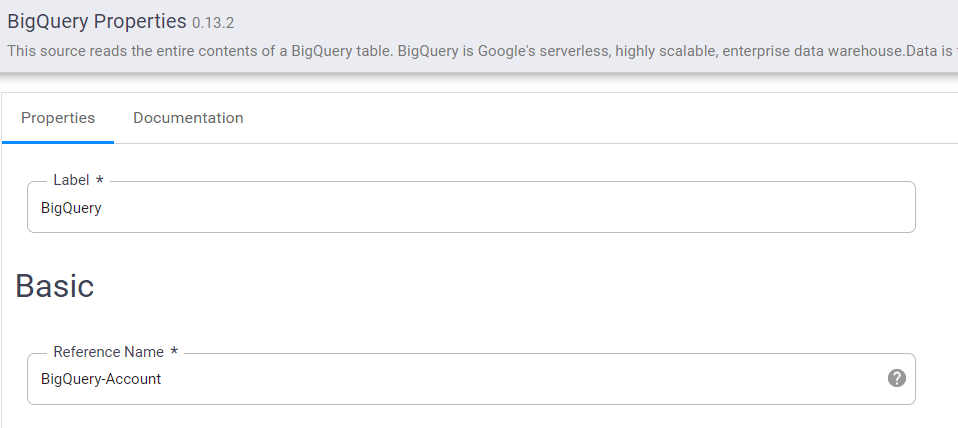Click the BigQuery-Account text value
This screenshot has width=958, height=428.
coord(101,379)
